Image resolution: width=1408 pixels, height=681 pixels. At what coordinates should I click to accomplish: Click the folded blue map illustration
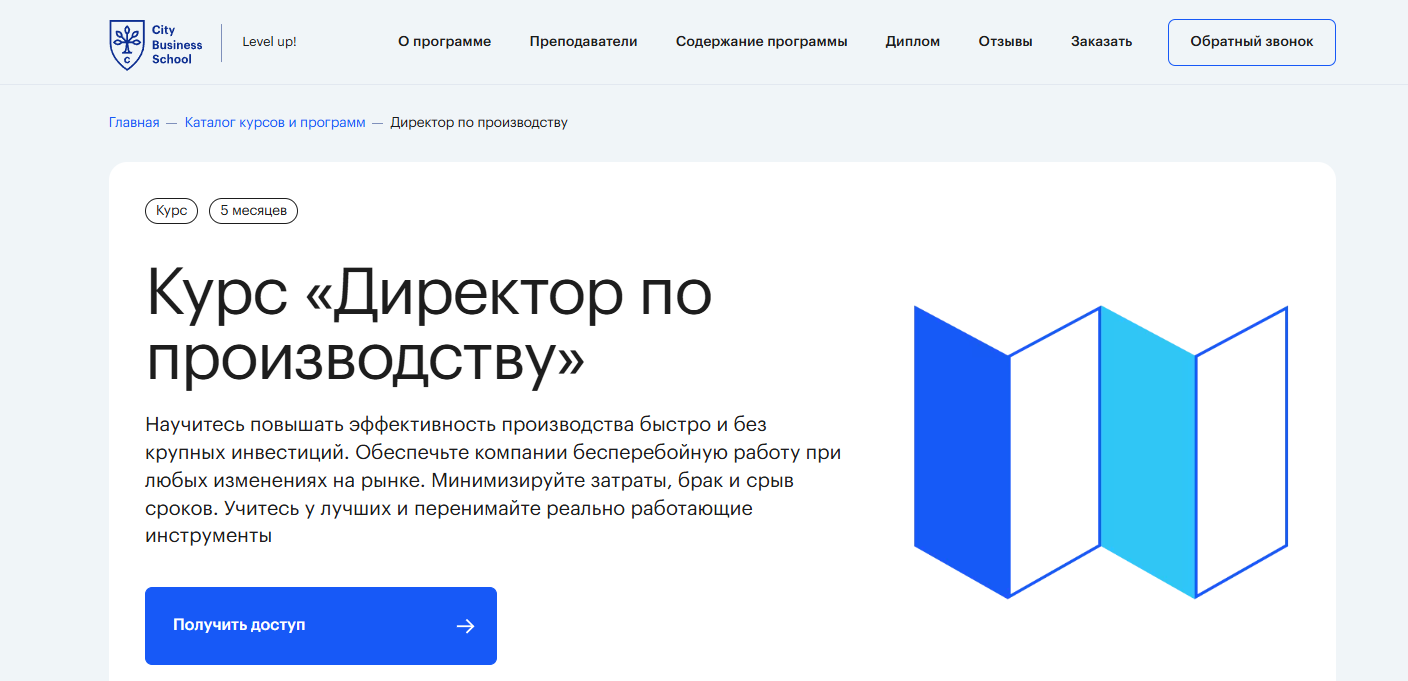[x=1100, y=452]
